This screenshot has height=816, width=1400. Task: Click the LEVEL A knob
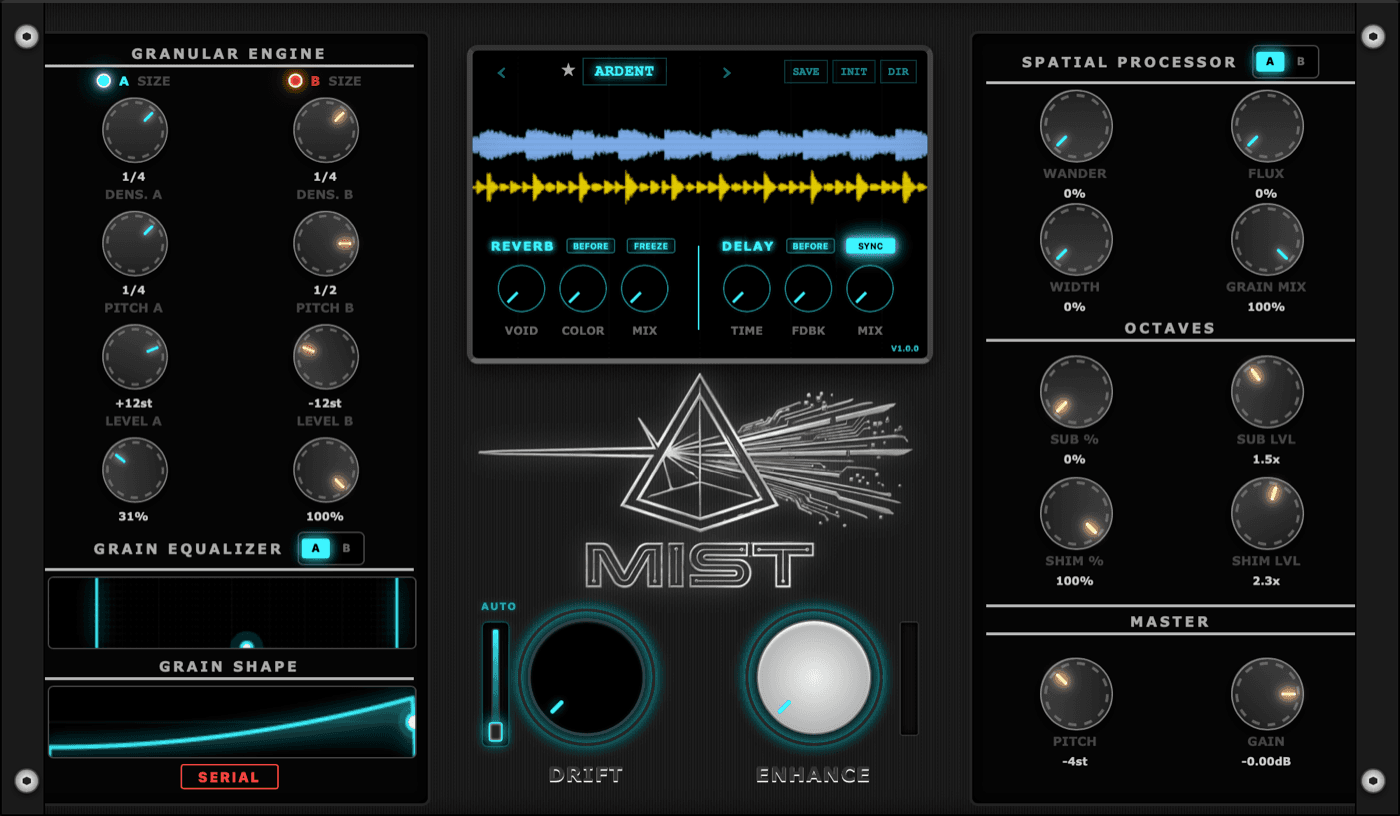[x=135, y=470]
